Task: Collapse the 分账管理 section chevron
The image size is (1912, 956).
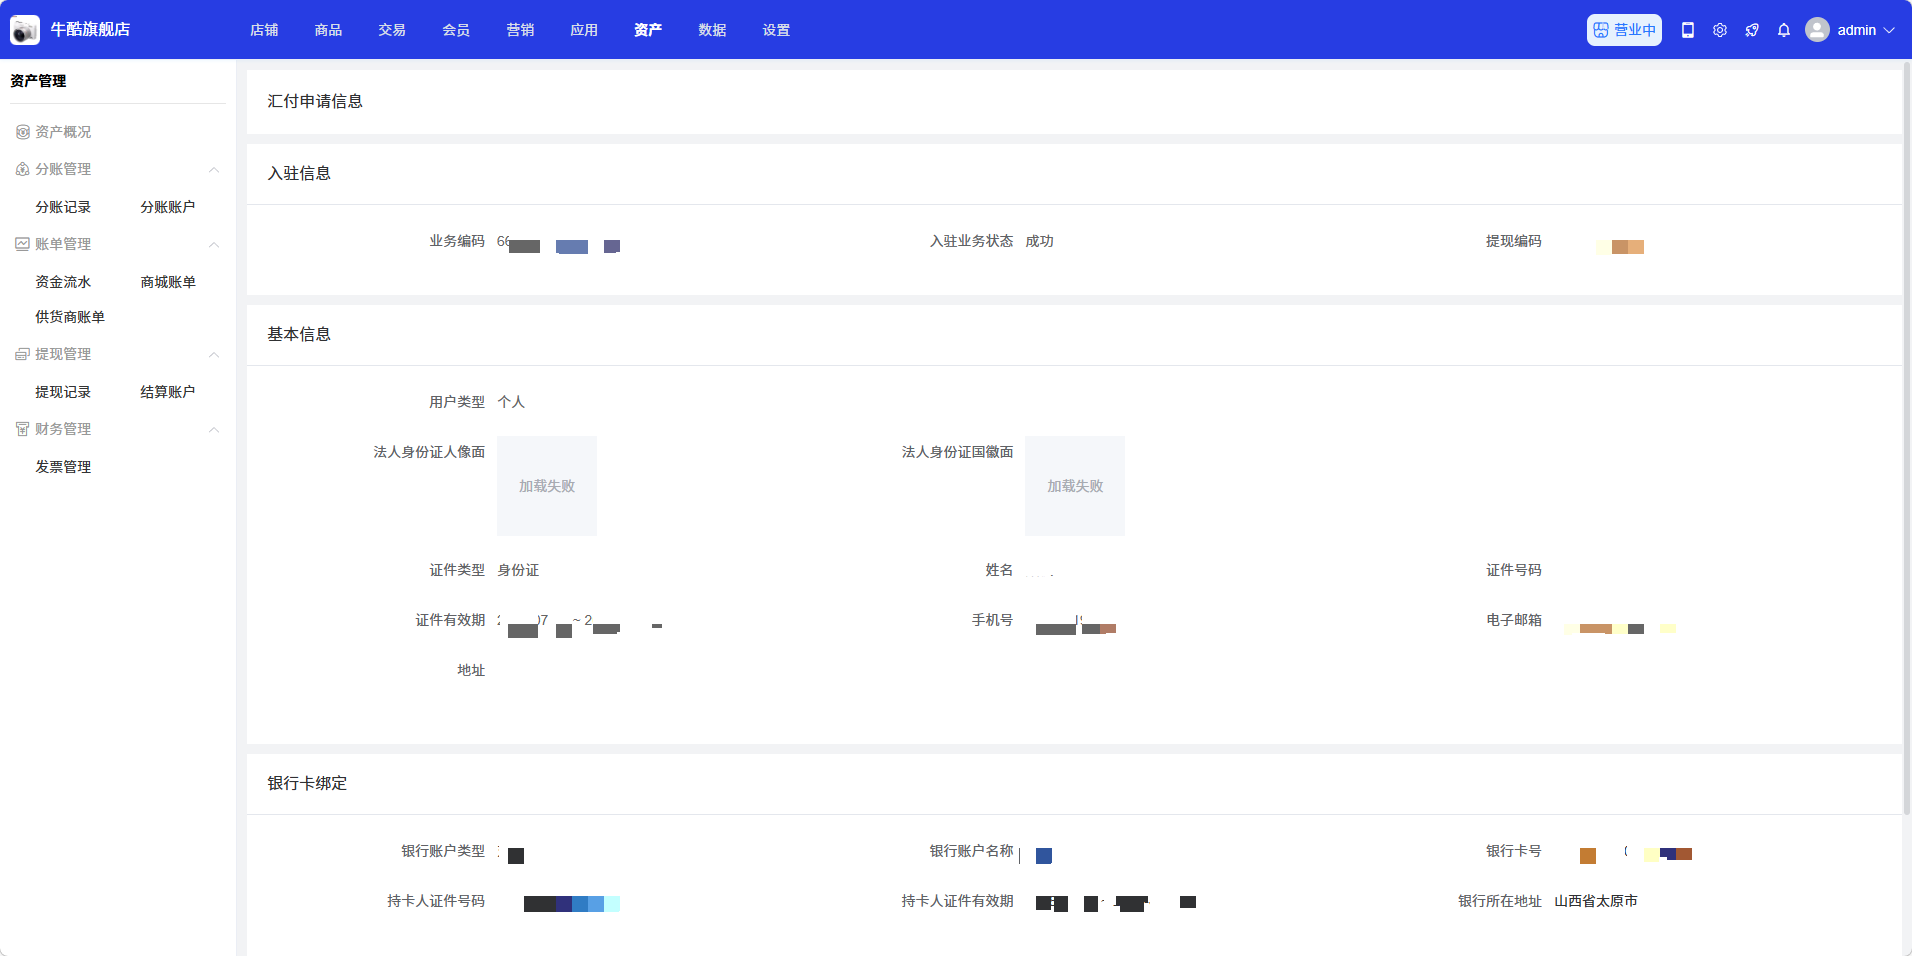Action: coord(214,170)
